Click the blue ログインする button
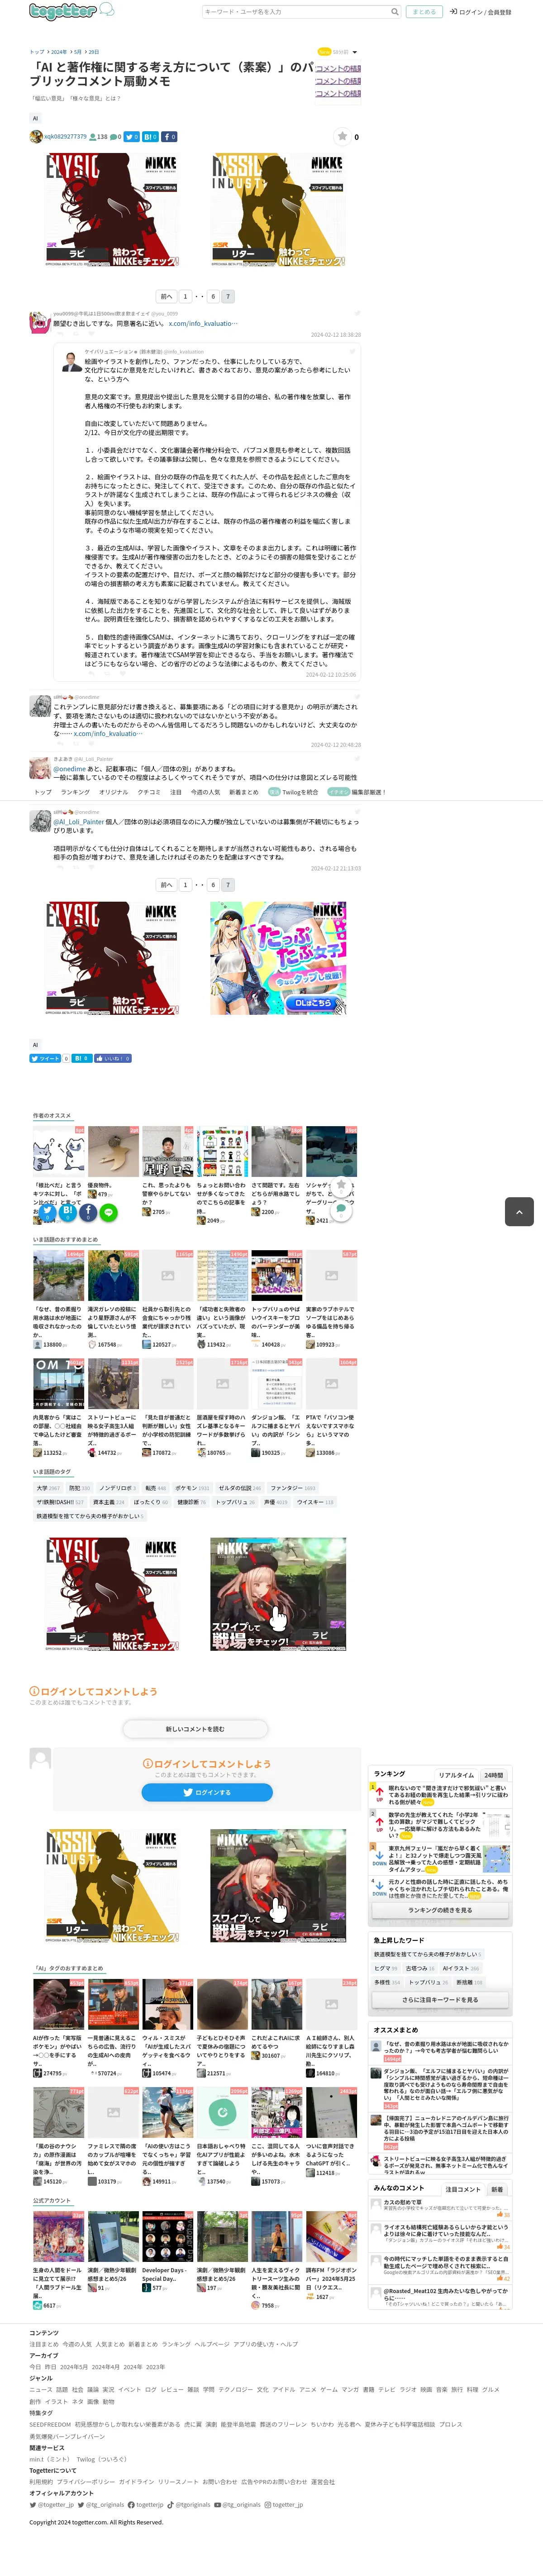This screenshot has width=543, height=2576. pyautogui.click(x=207, y=1792)
